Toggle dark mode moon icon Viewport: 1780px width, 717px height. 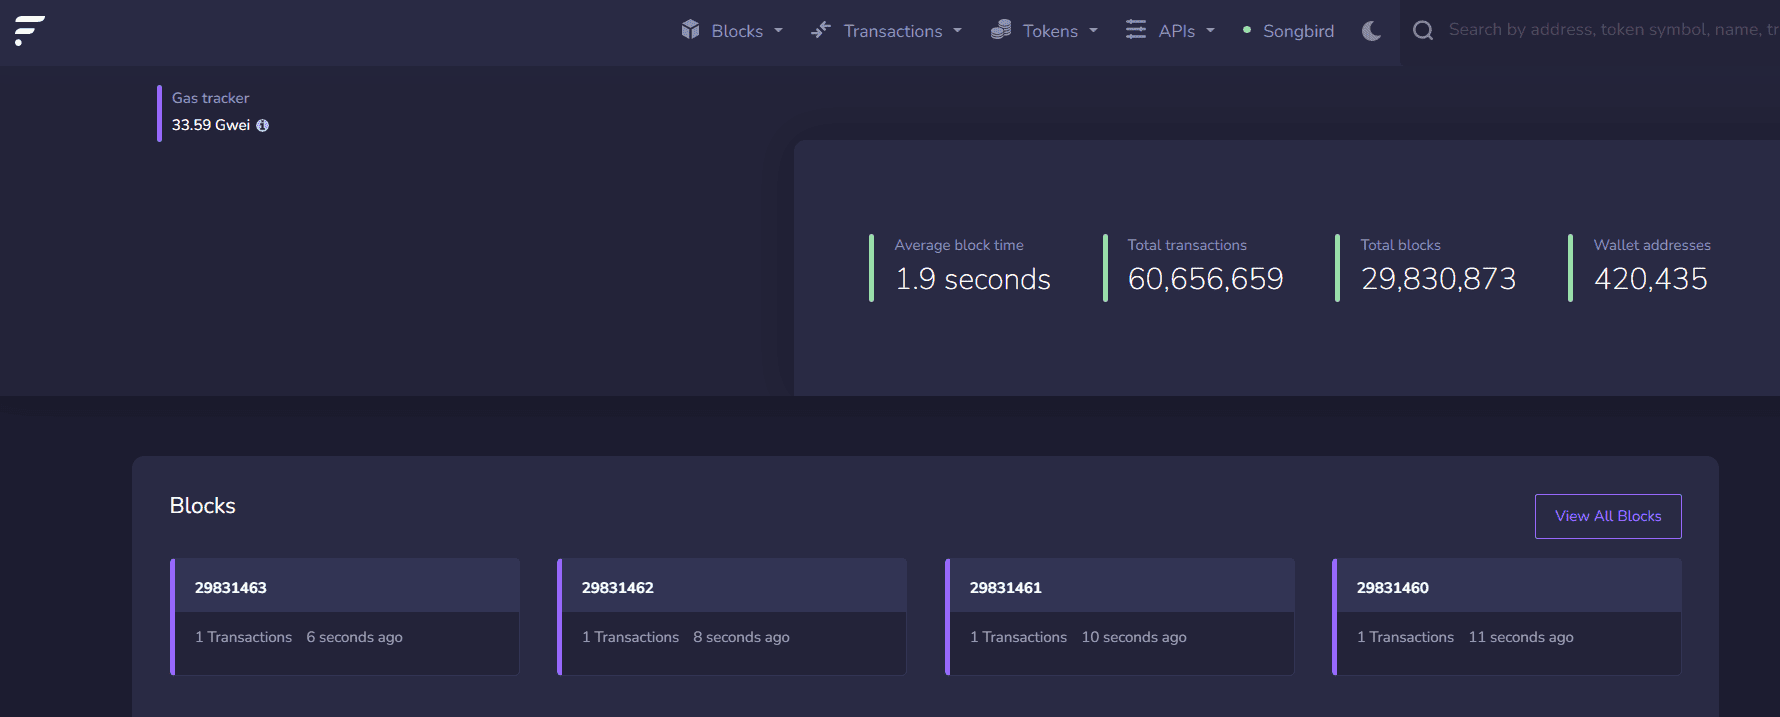[1372, 31]
